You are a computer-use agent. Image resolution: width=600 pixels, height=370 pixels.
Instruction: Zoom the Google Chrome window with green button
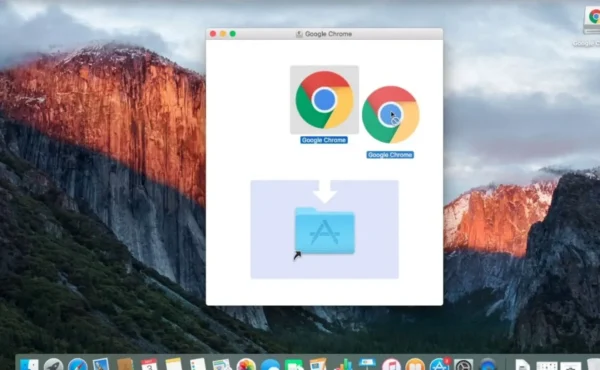pos(233,34)
